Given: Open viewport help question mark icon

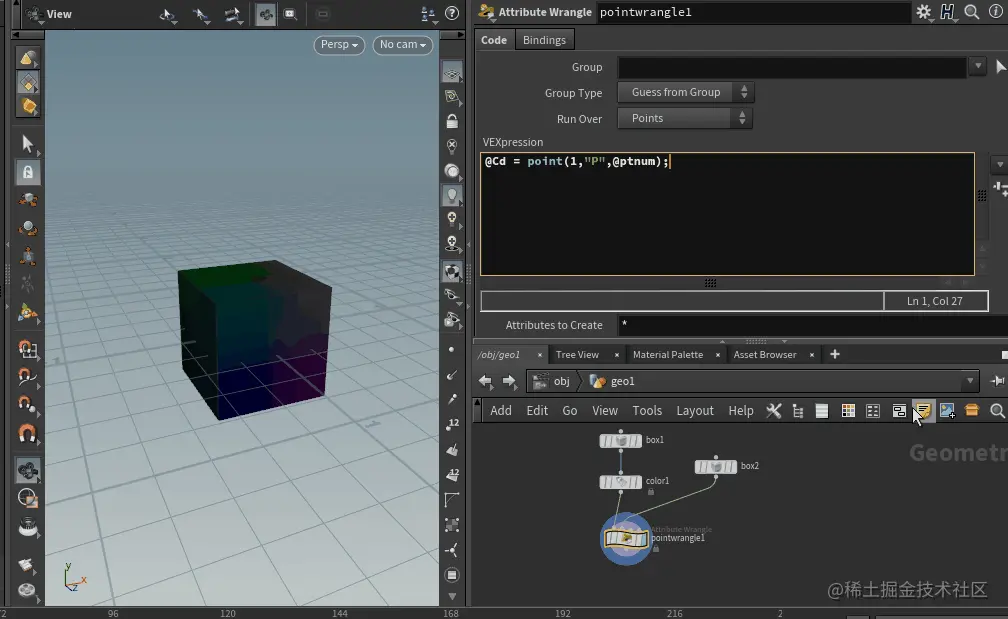Looking at the screenshot, I should click(452, 13).
